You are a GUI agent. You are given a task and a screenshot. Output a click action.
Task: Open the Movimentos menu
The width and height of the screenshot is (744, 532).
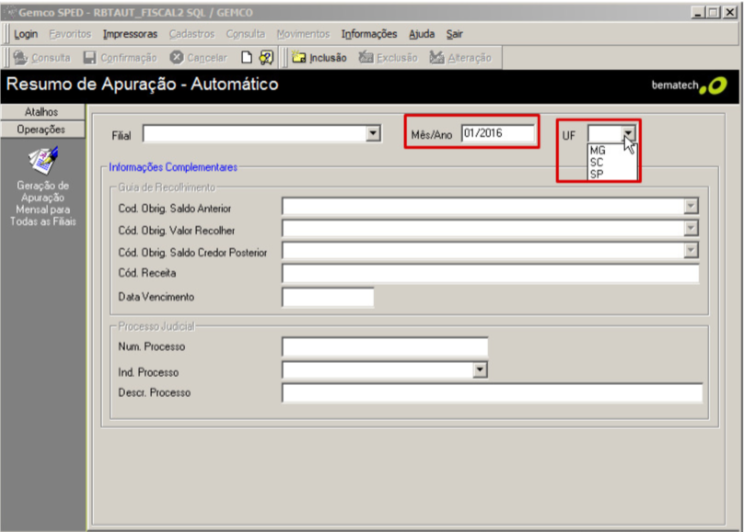pos(303,34)
